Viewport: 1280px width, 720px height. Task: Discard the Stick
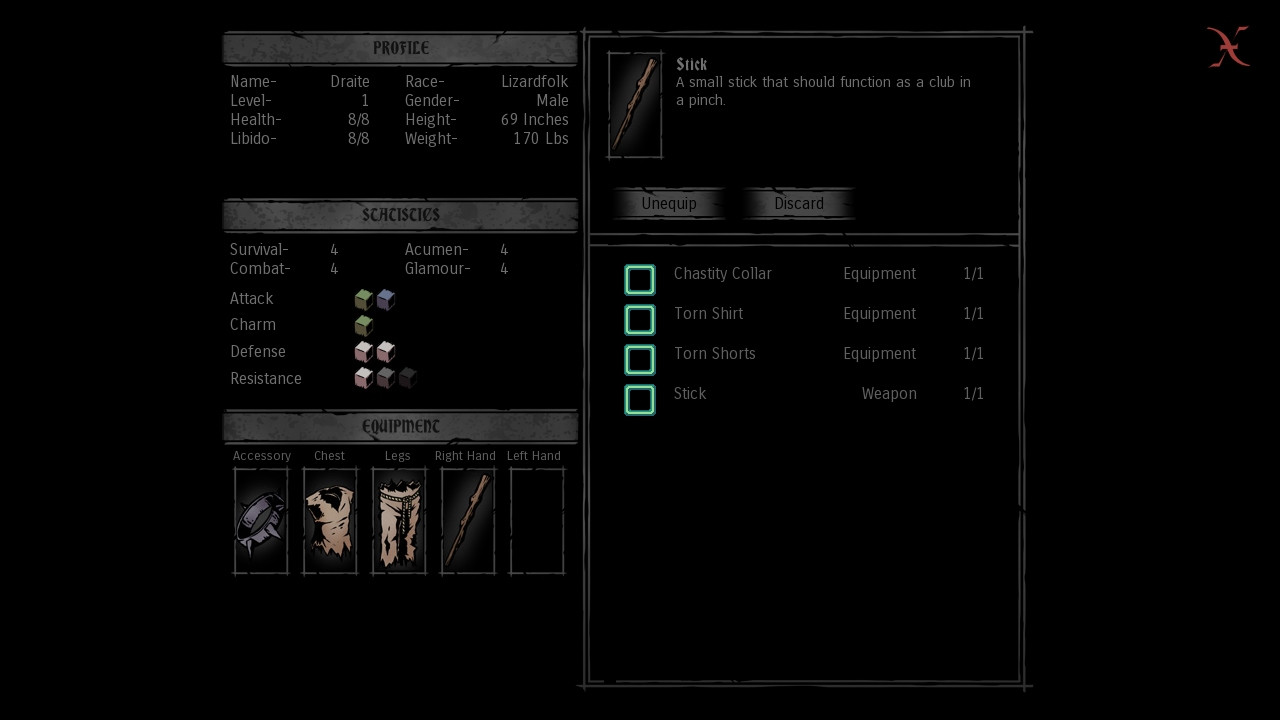(799, 203)
